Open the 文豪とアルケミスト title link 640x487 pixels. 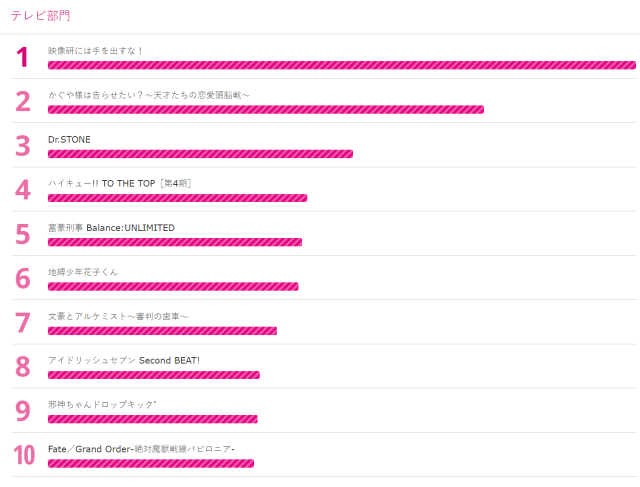tap(118, 316)
